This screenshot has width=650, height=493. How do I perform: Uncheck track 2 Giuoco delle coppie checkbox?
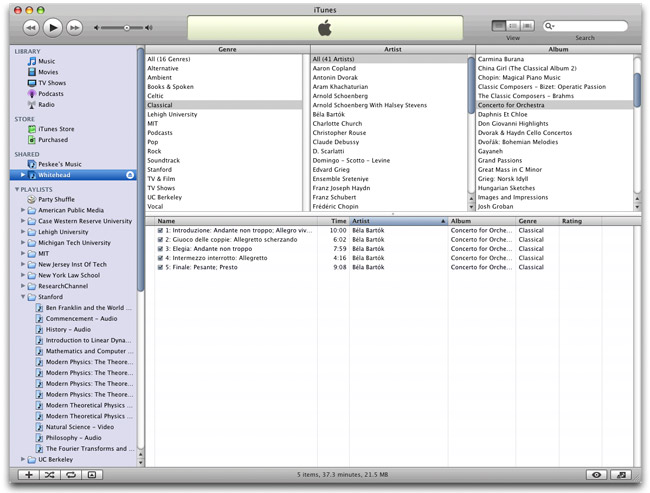[x=160, y=240]
